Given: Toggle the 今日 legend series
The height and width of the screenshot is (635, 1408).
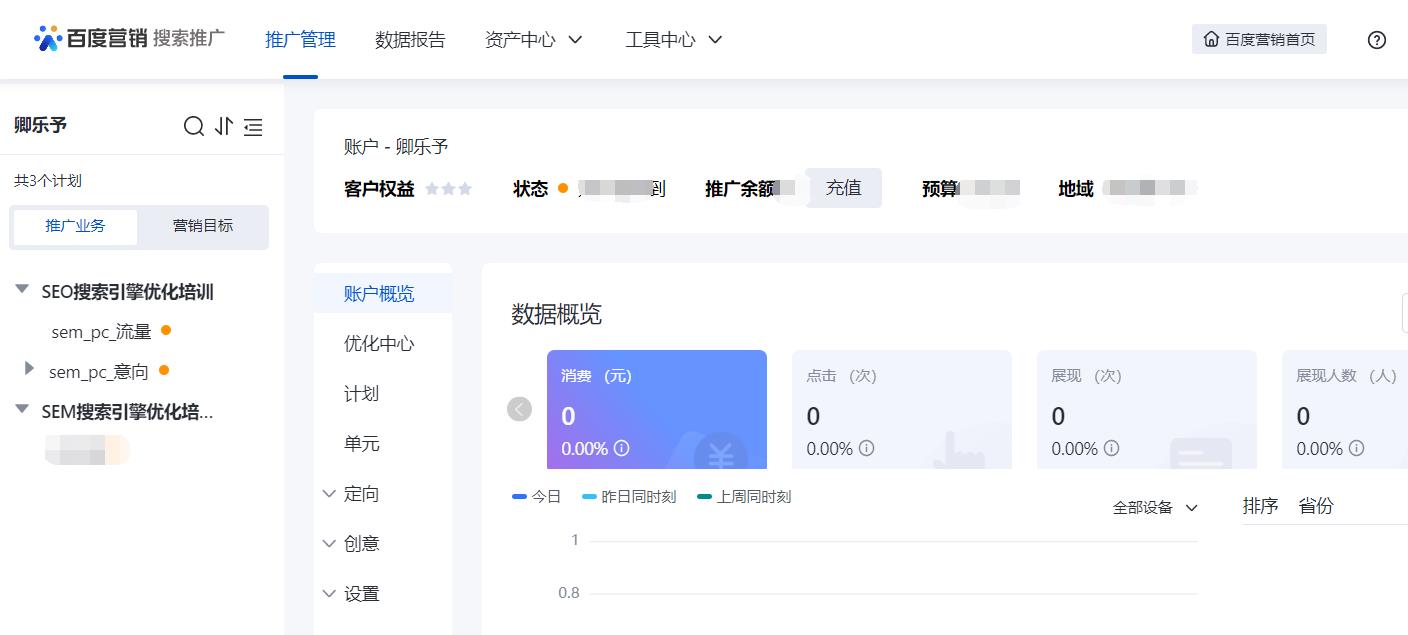Looking at the screenshot, I should tap(537, 496).
